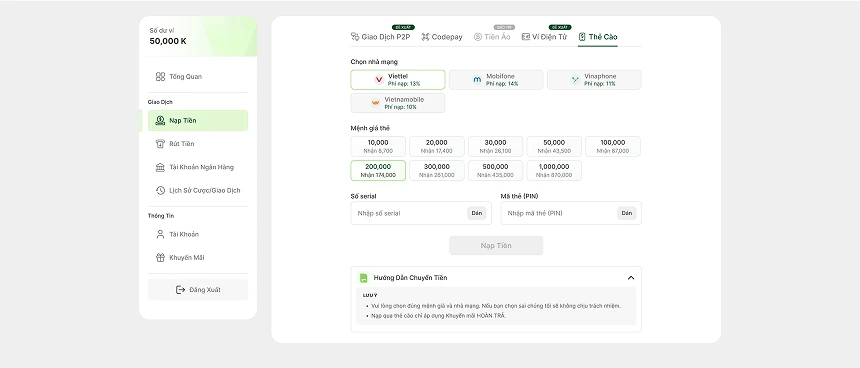The image size is (860, 368).
Task: Choose the 300,000 card denomination
Action: click(x=437, y=171)
